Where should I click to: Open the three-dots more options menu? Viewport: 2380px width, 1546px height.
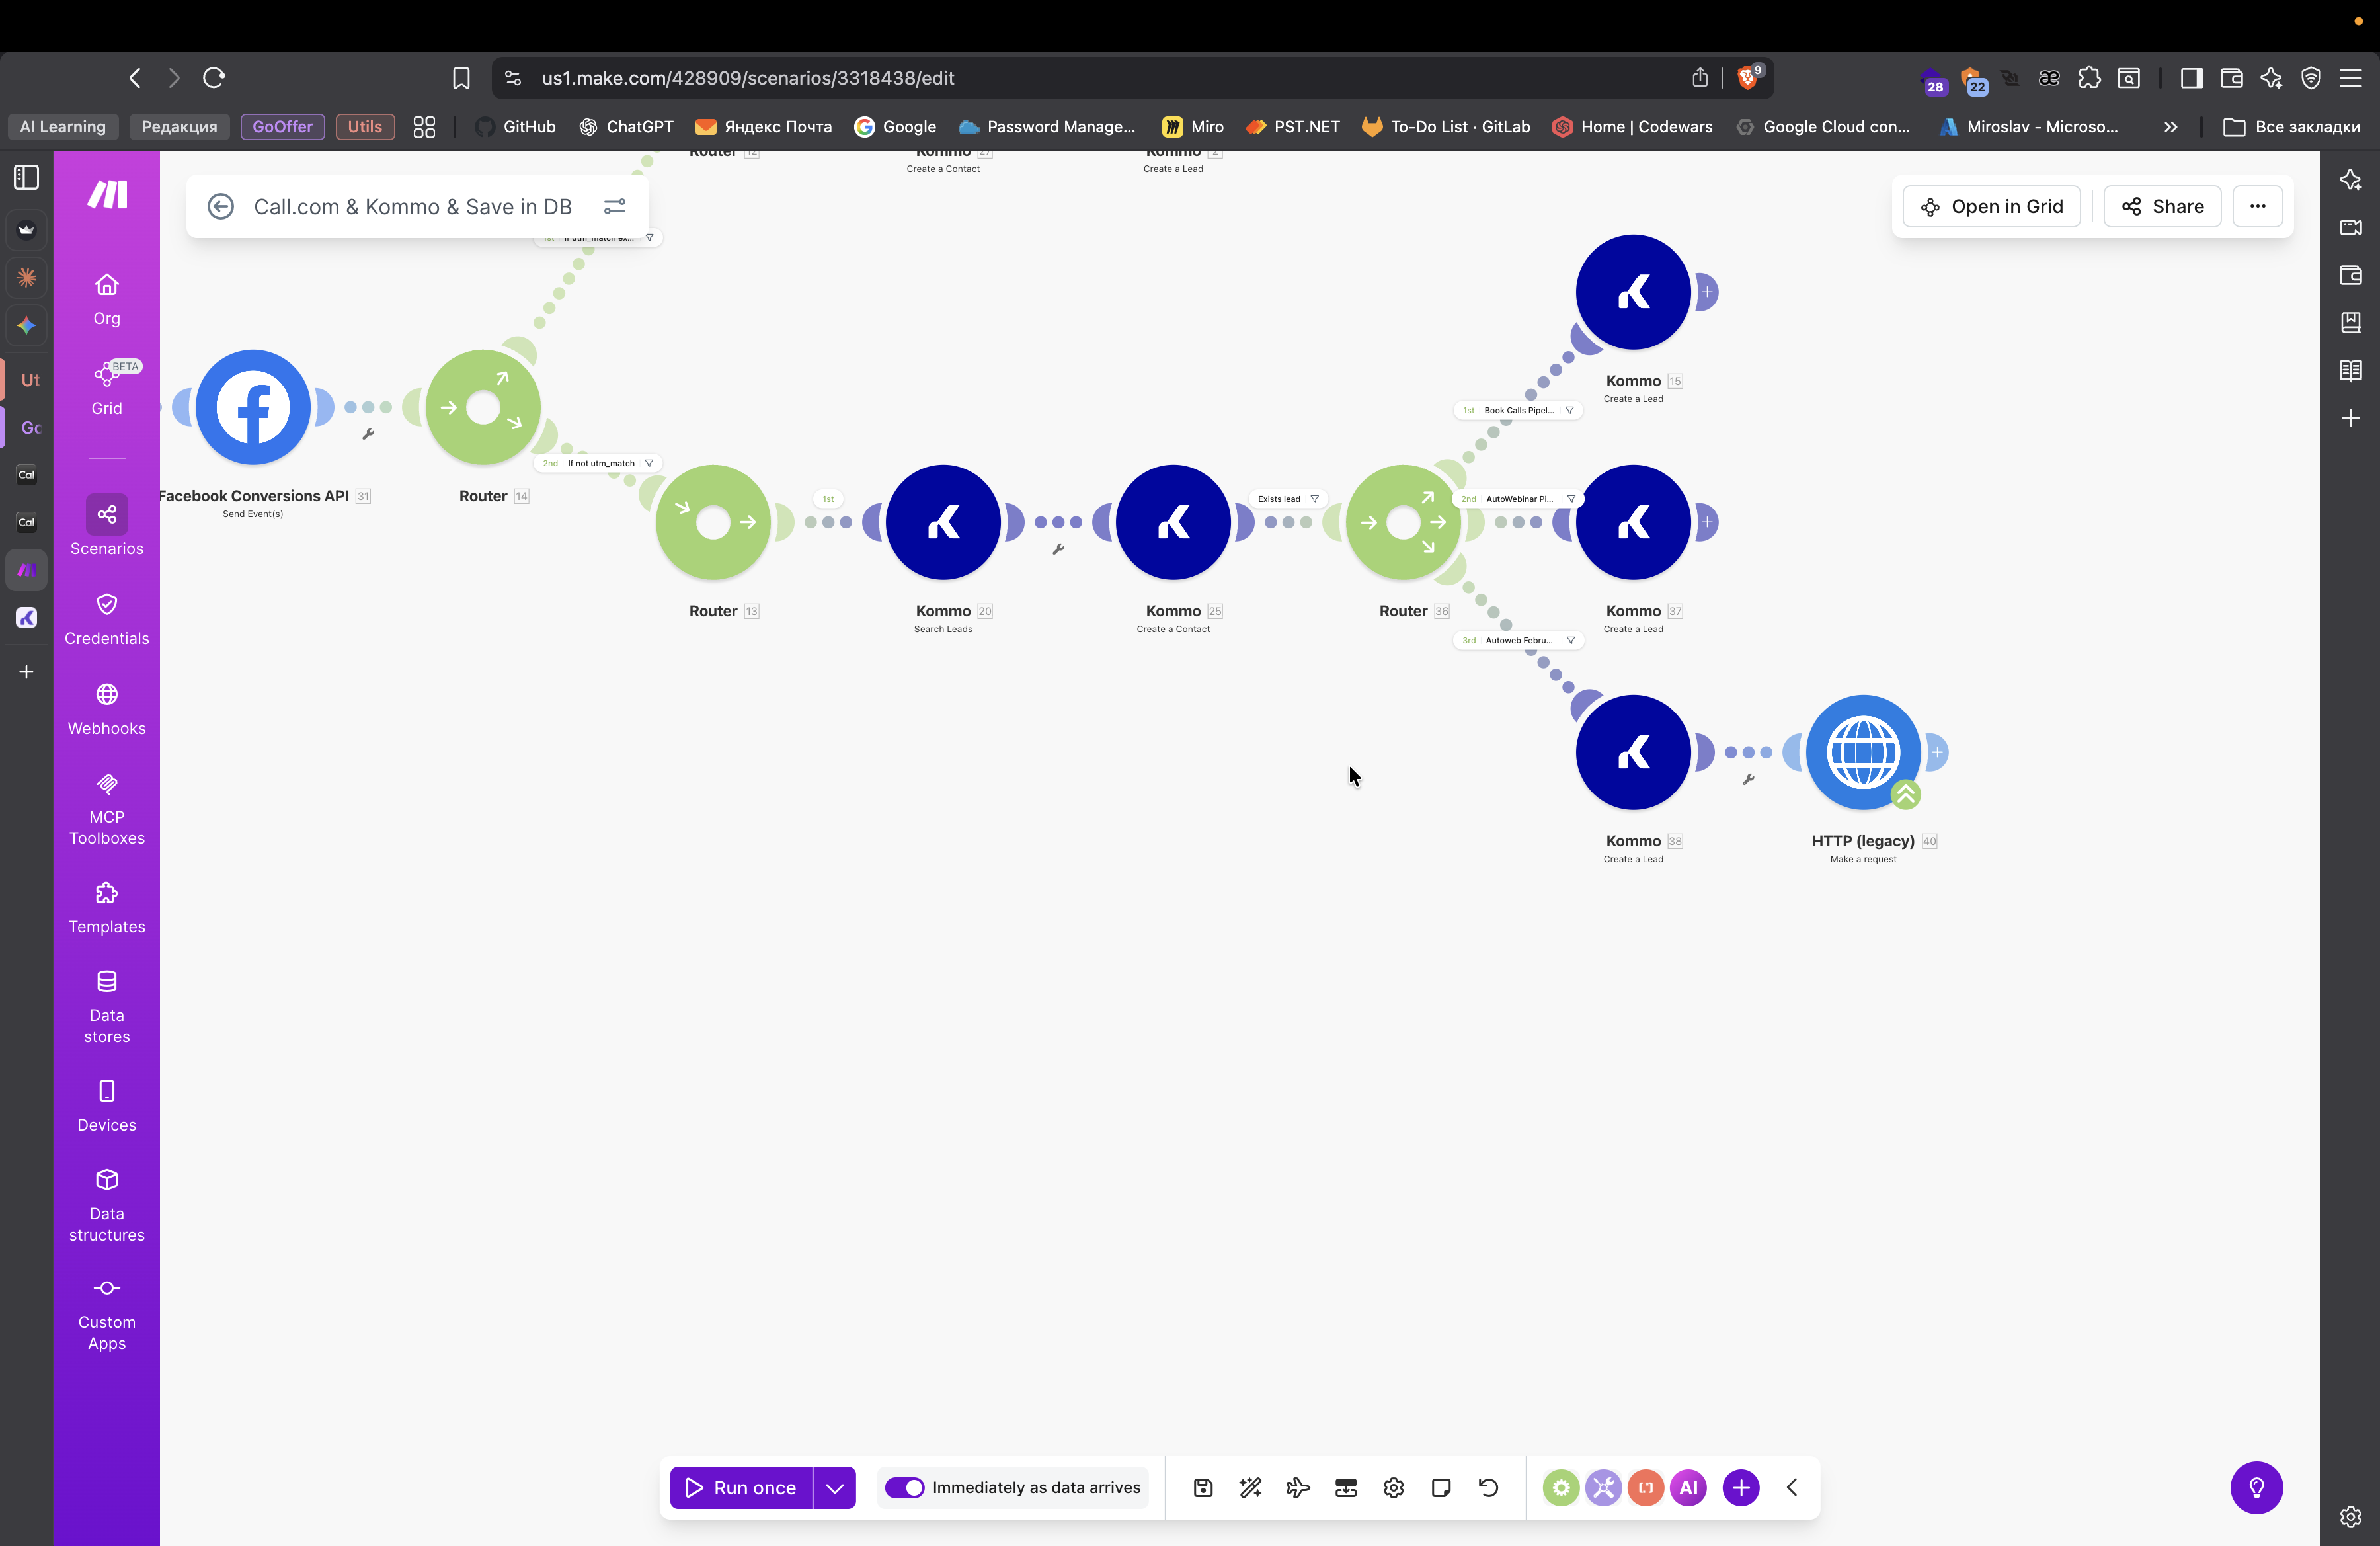2257,206
